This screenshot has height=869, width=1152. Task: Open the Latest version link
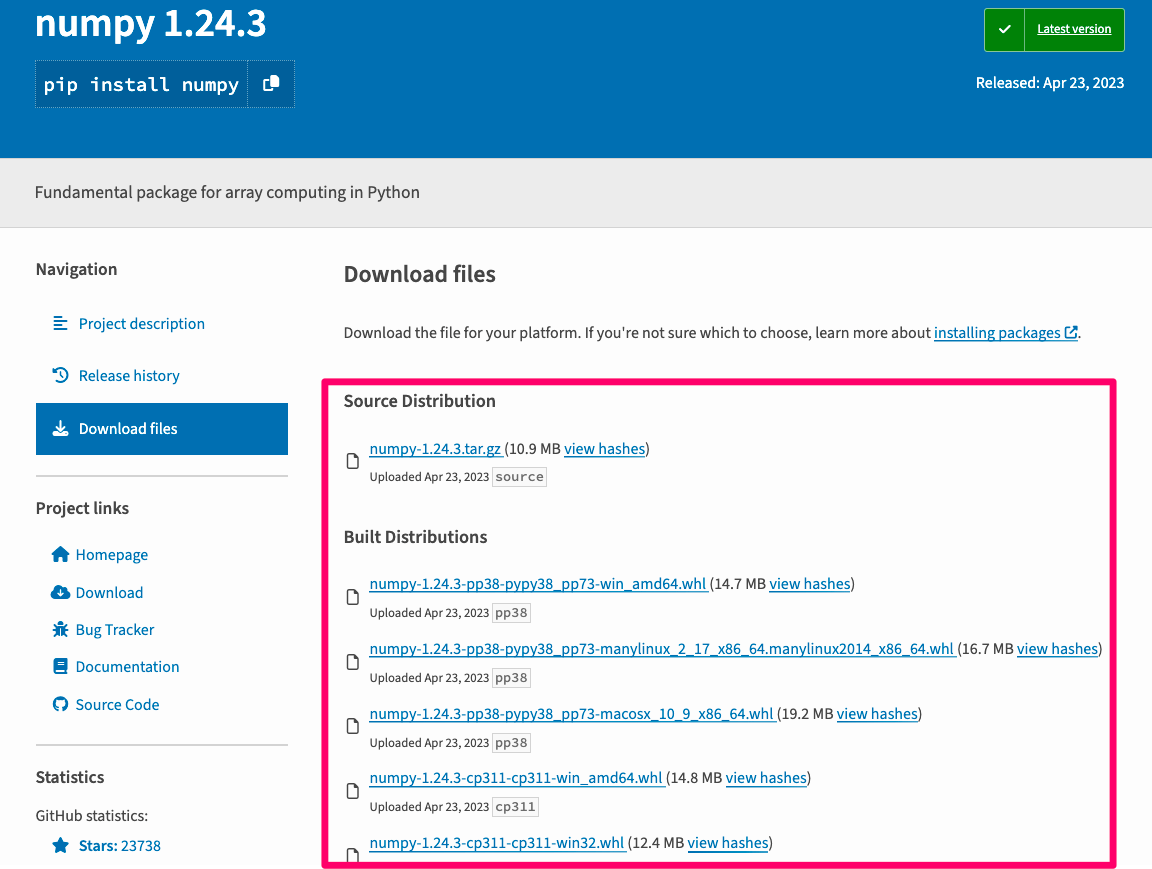click(x=1073, y=29)
